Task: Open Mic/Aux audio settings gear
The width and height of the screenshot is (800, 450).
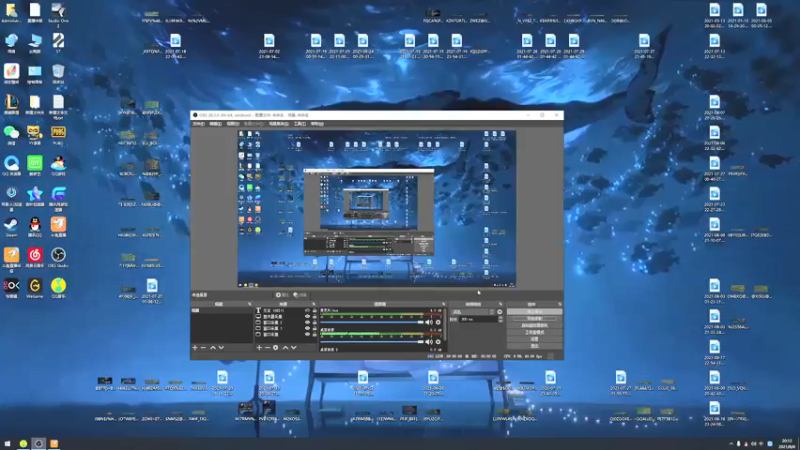Action: [x=438, y=322]
